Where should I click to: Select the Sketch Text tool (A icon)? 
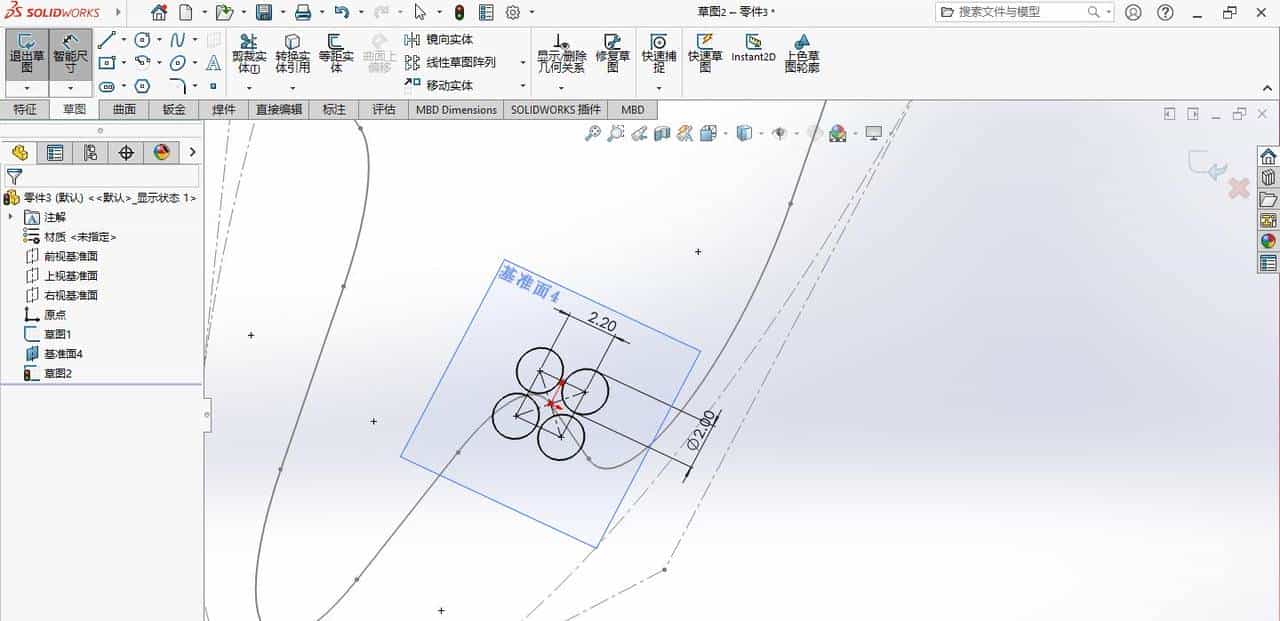coord(215,61)
